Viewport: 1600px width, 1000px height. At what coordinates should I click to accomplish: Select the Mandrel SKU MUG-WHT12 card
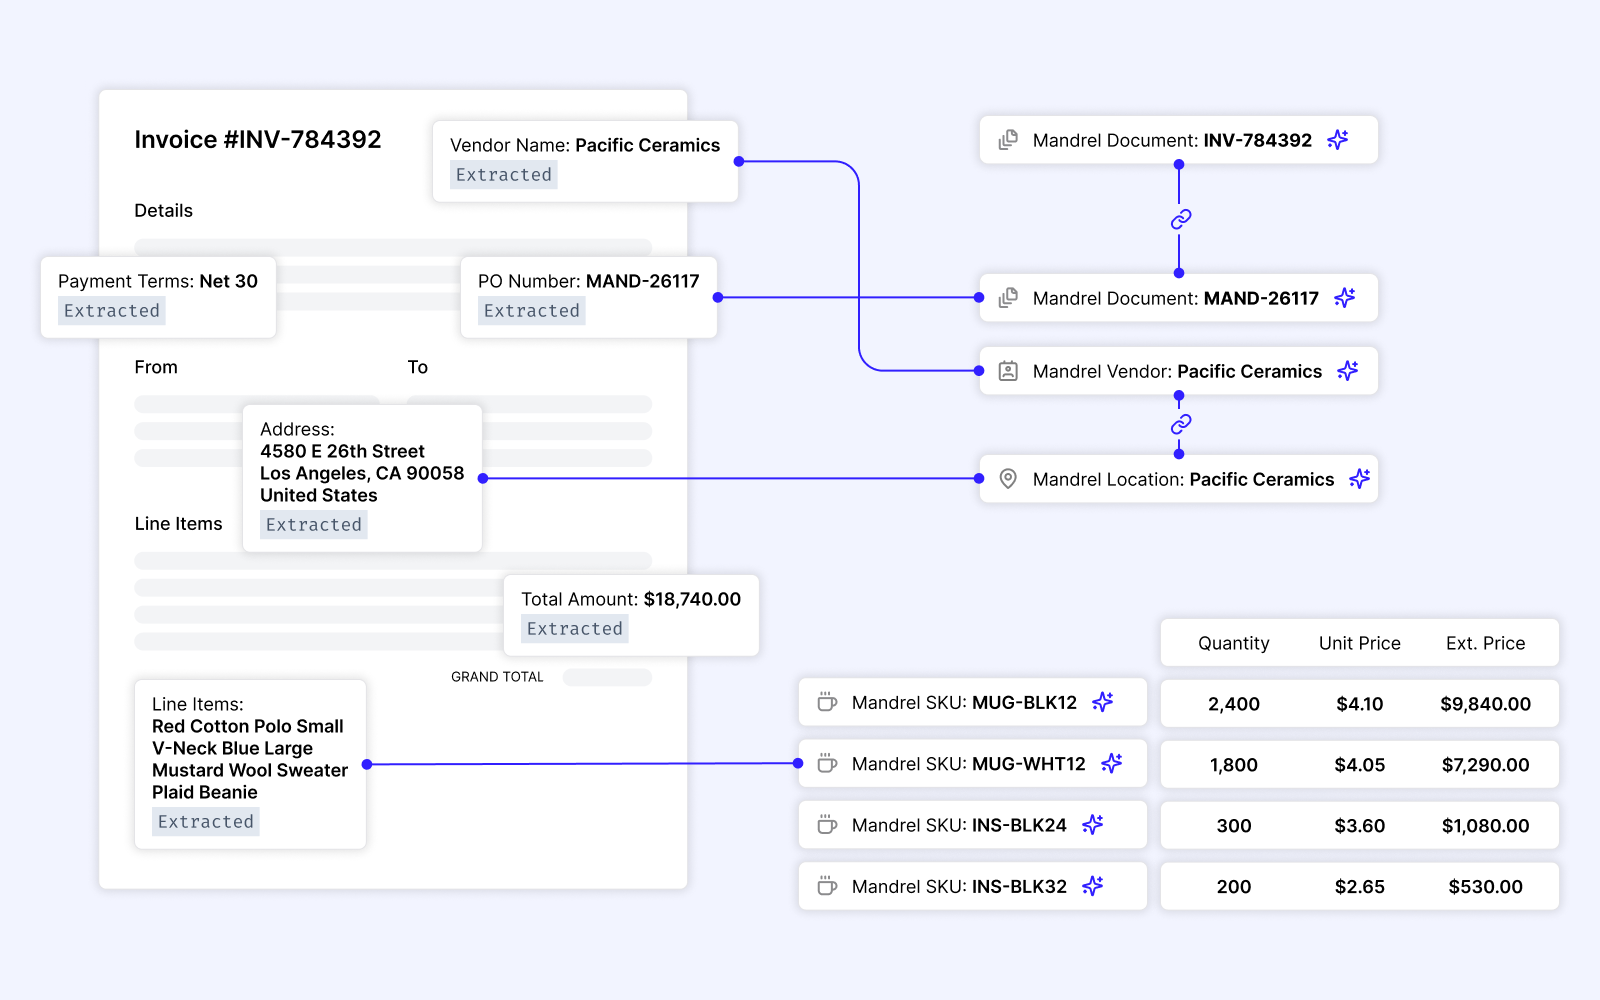point(971,763)
